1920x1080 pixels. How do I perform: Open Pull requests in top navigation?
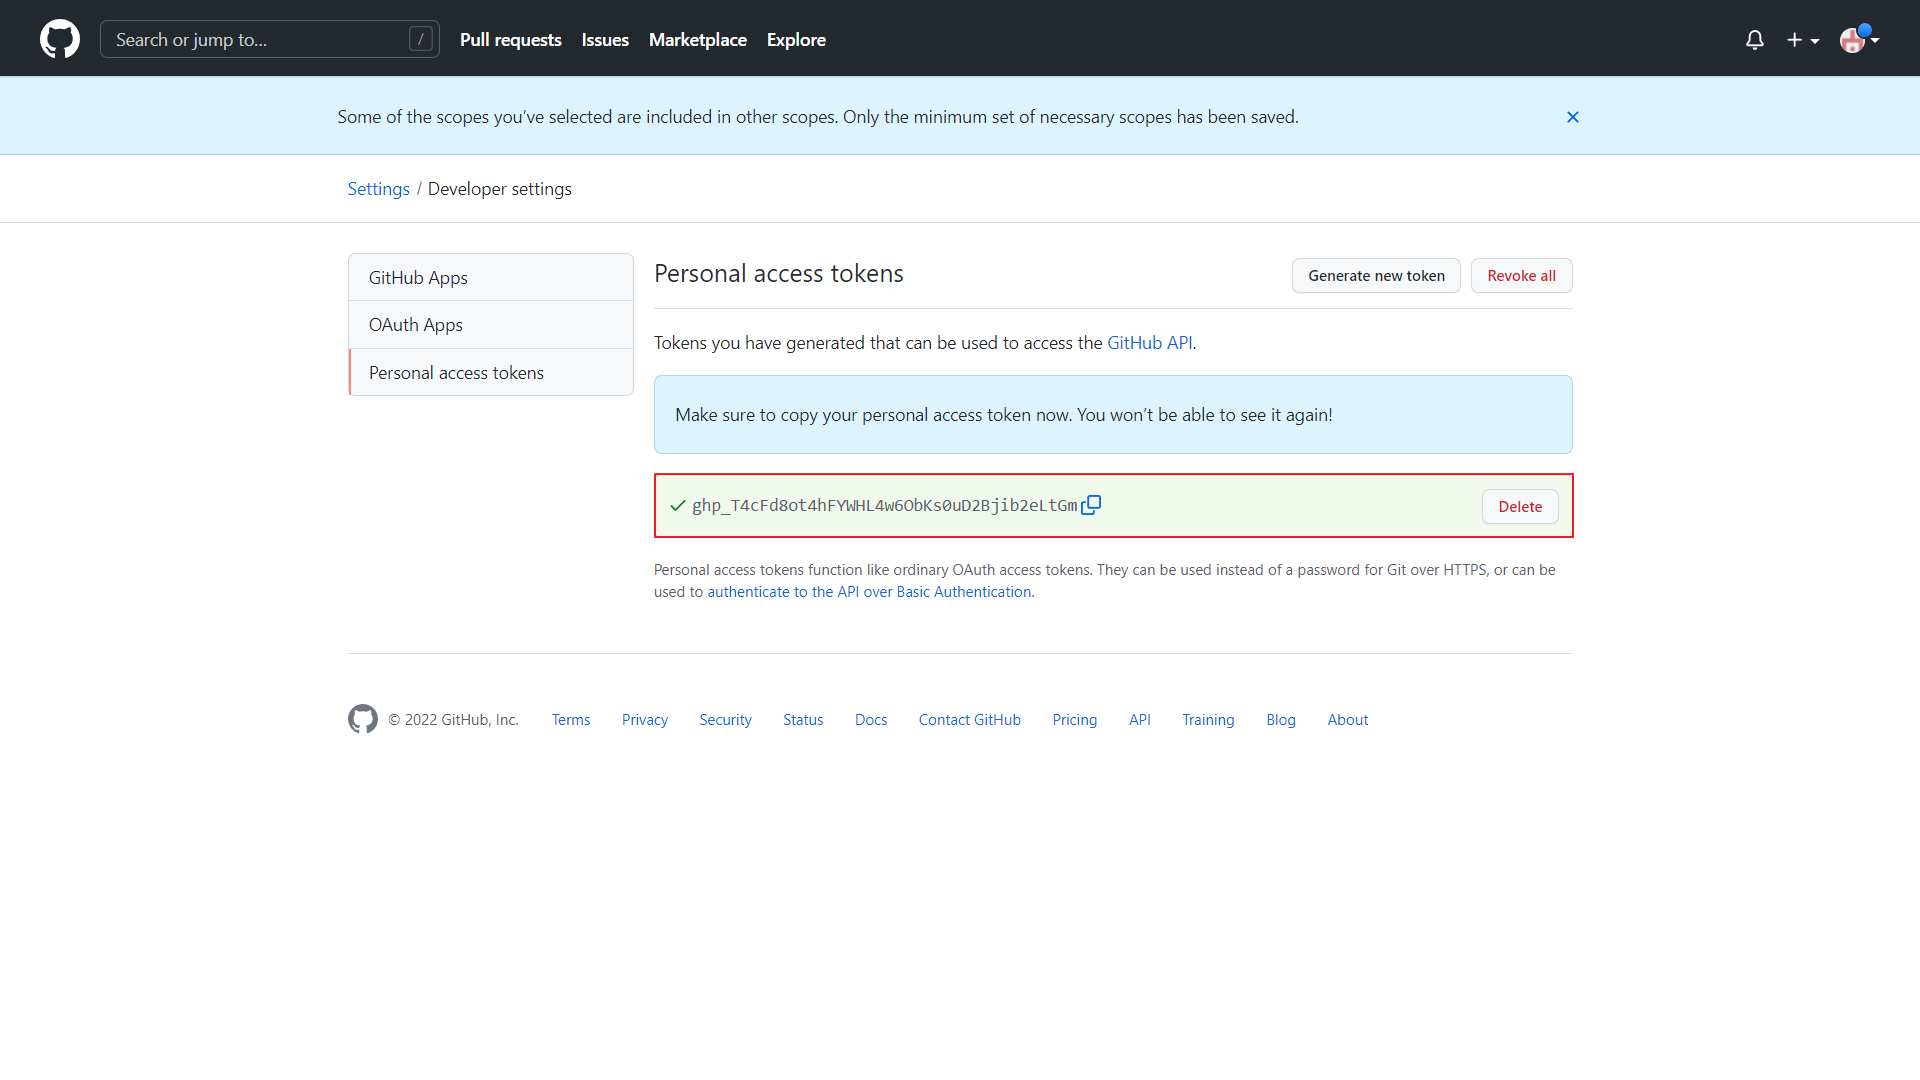click(510, 40)
